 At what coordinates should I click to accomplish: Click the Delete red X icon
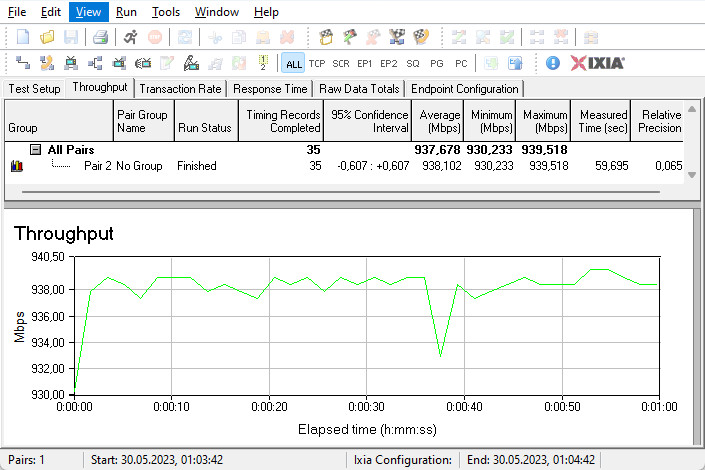(x=287, y=37)
